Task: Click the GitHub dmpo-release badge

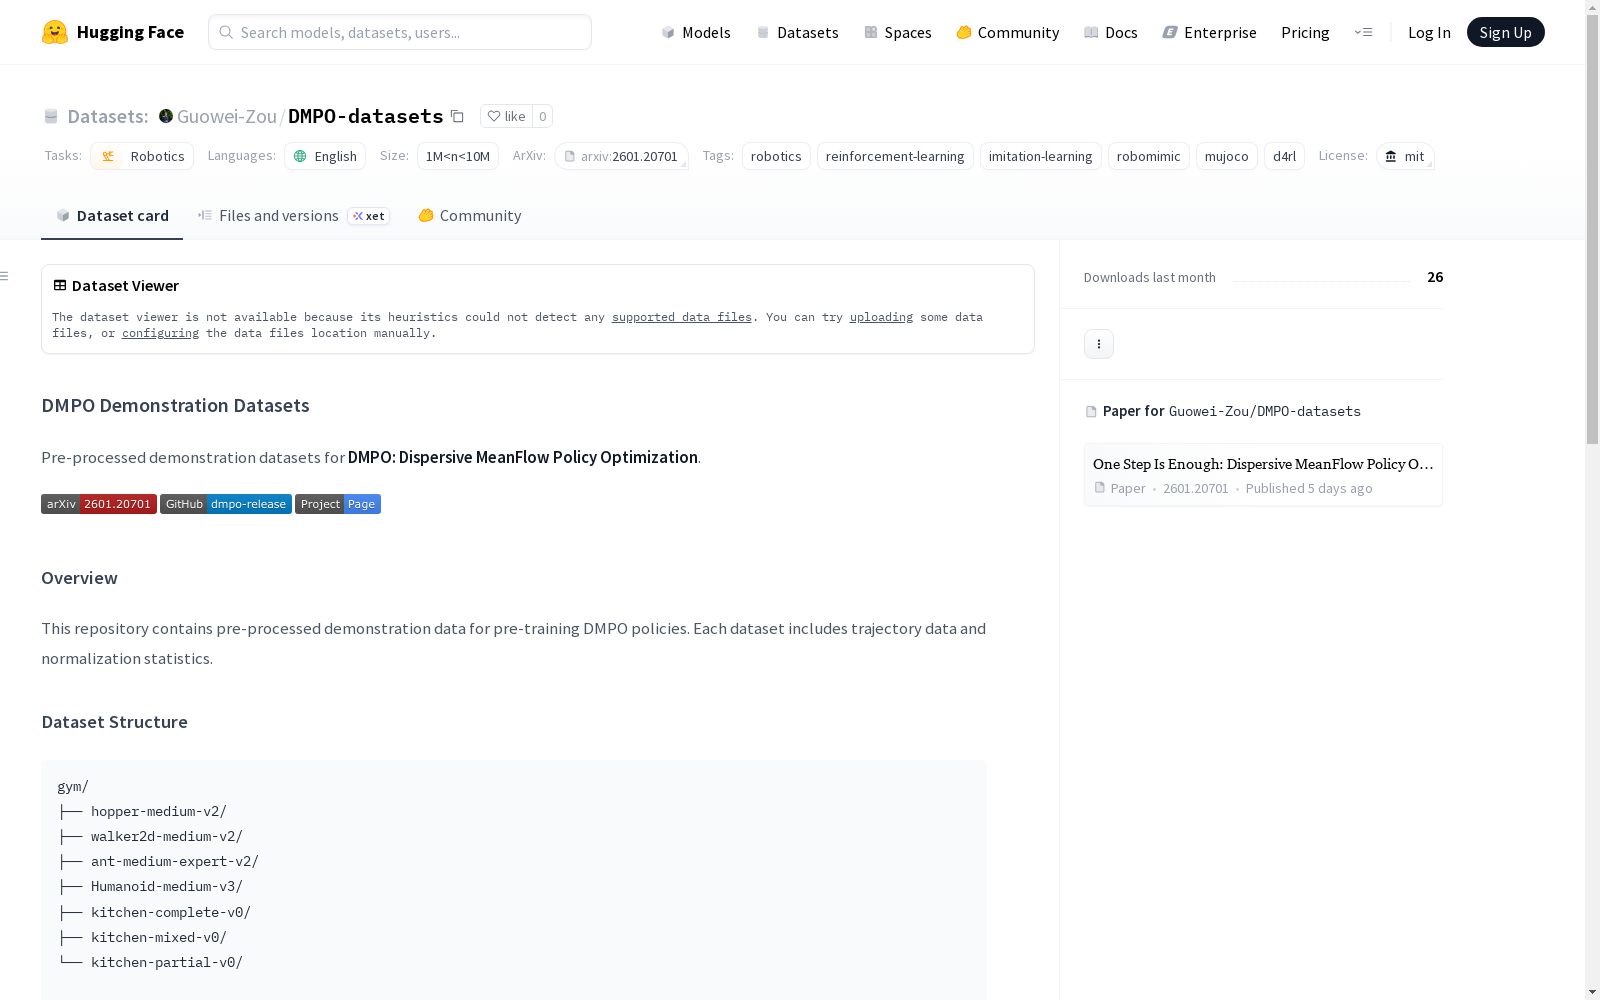Action: coord(226,504)
